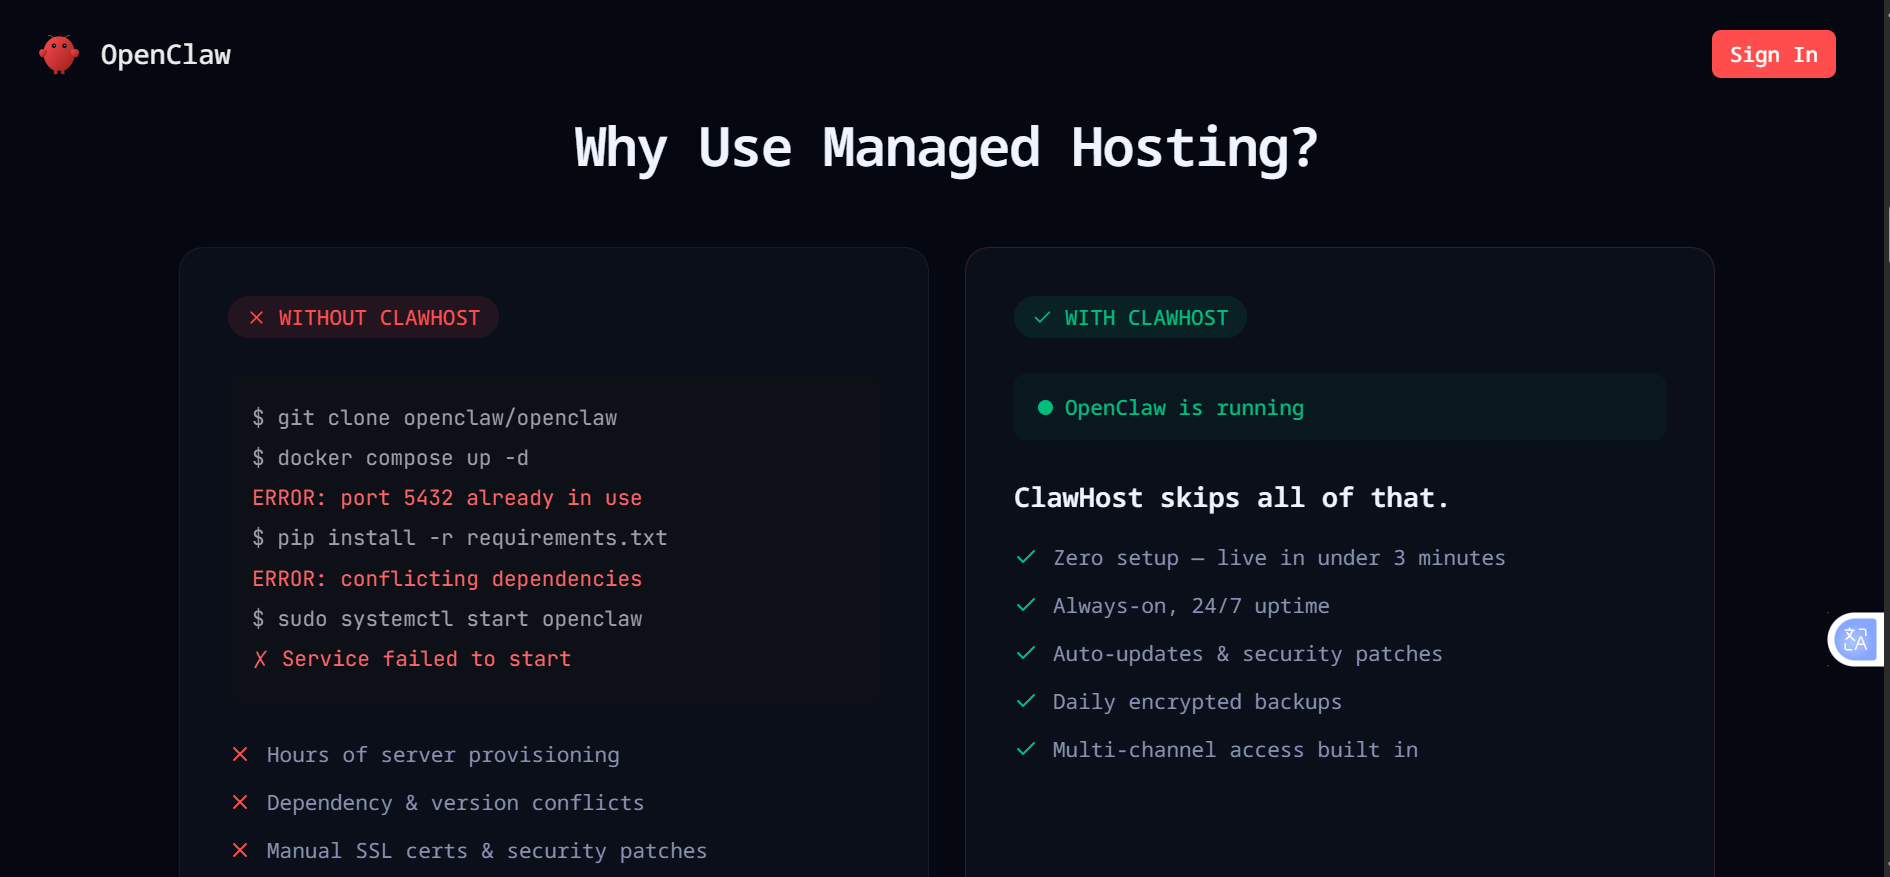Click checkmark beside 'Multi-channel access built in'
The height and width of the screenshot is (877, 1890).
click(x=1026, y=749)
